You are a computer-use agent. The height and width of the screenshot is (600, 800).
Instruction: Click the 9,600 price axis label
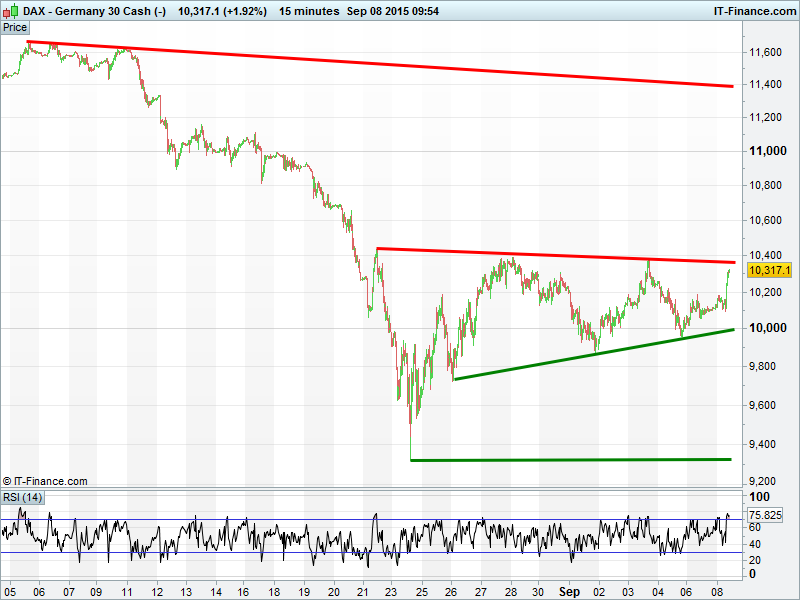click(x=762, y=406)
